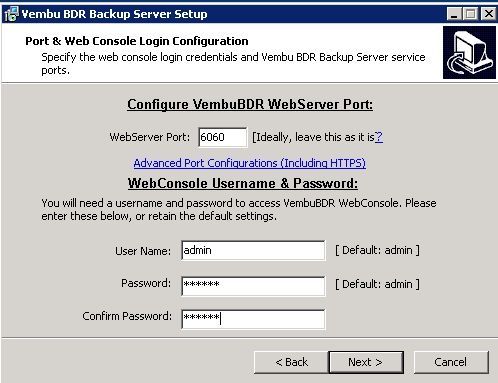Go to the previous step with Back
The height and width of the screenshot is (383, 498).
tap(291, 362)
